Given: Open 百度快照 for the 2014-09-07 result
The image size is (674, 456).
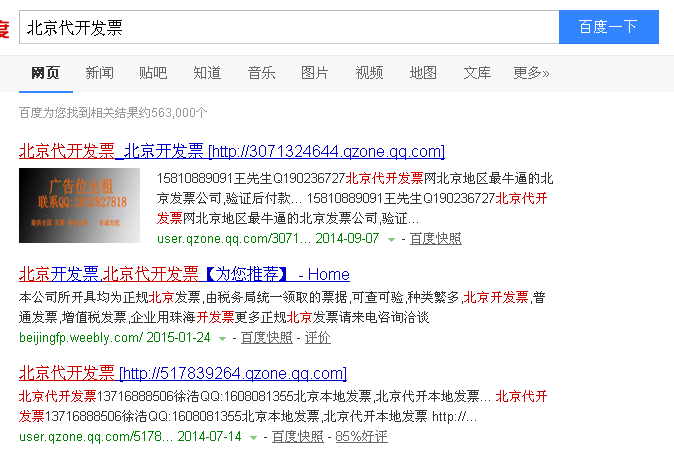Looking at the screenshot, I should click(435, 239).
